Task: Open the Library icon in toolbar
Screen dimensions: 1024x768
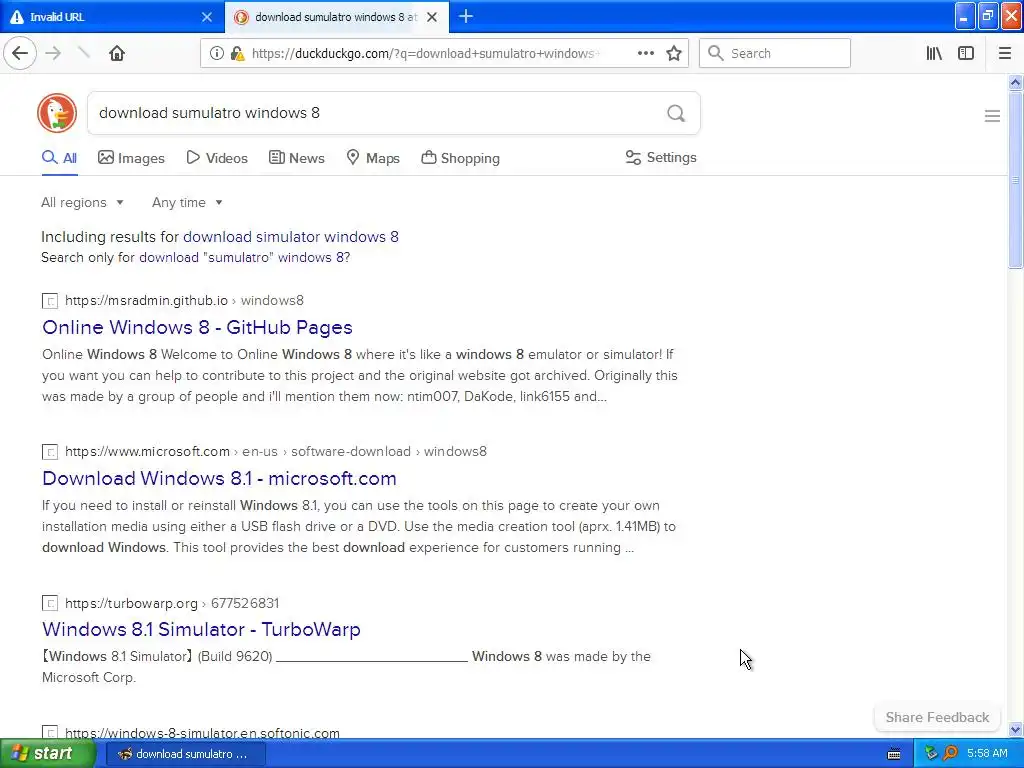Action: coord(934,54)
